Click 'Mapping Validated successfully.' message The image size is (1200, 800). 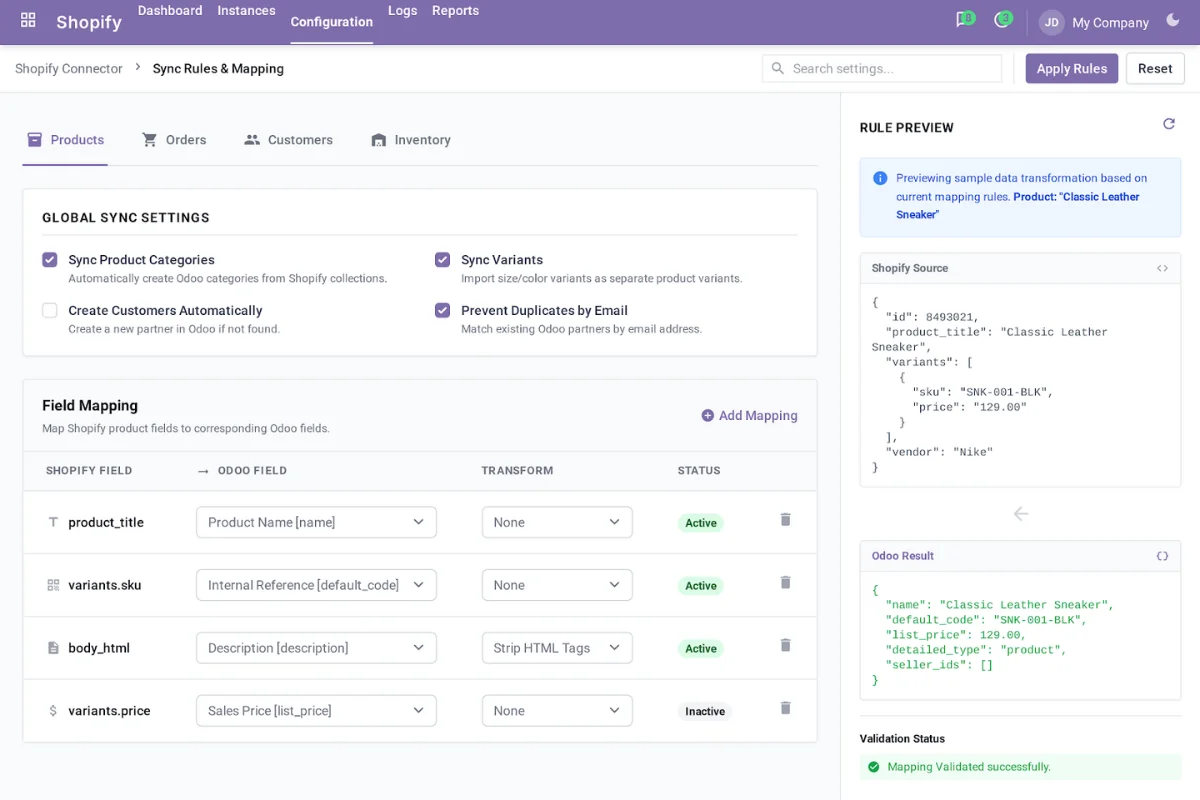tap(969, 767)
